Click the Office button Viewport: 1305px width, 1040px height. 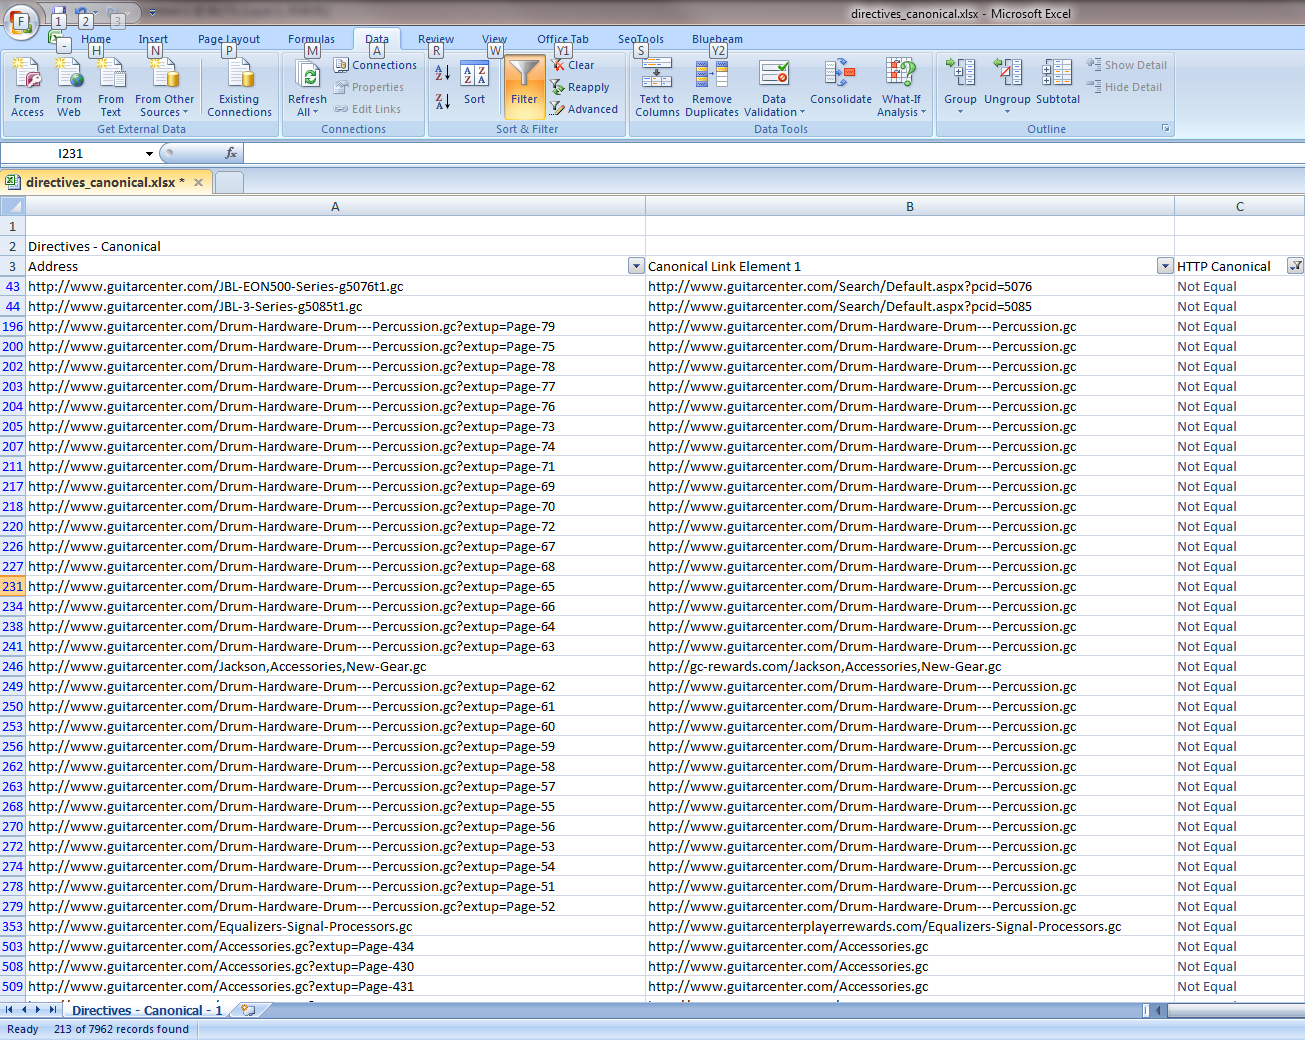point(20,22)
